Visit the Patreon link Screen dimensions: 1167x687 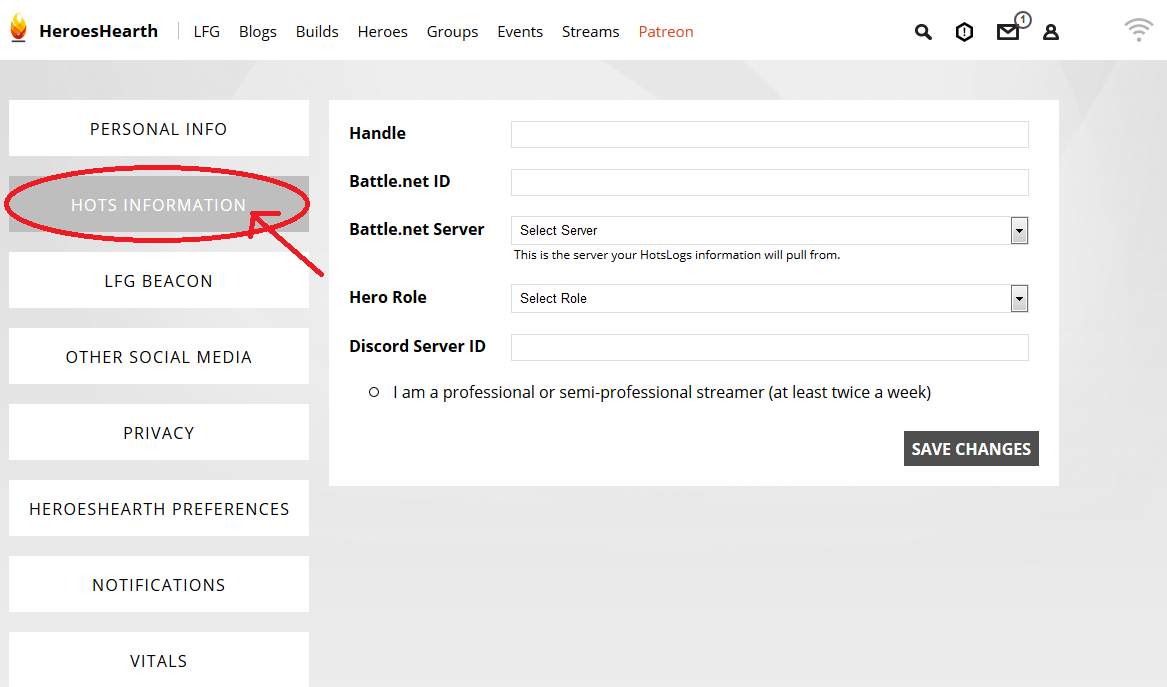[x=666, y=32]
